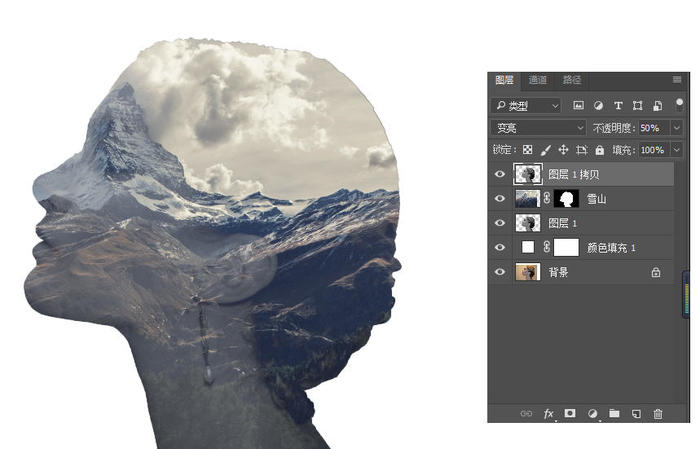The width and height of the screenshot is (700, 449).
Task: Lock all padlock icon
Action: click(x=600, y=150)
